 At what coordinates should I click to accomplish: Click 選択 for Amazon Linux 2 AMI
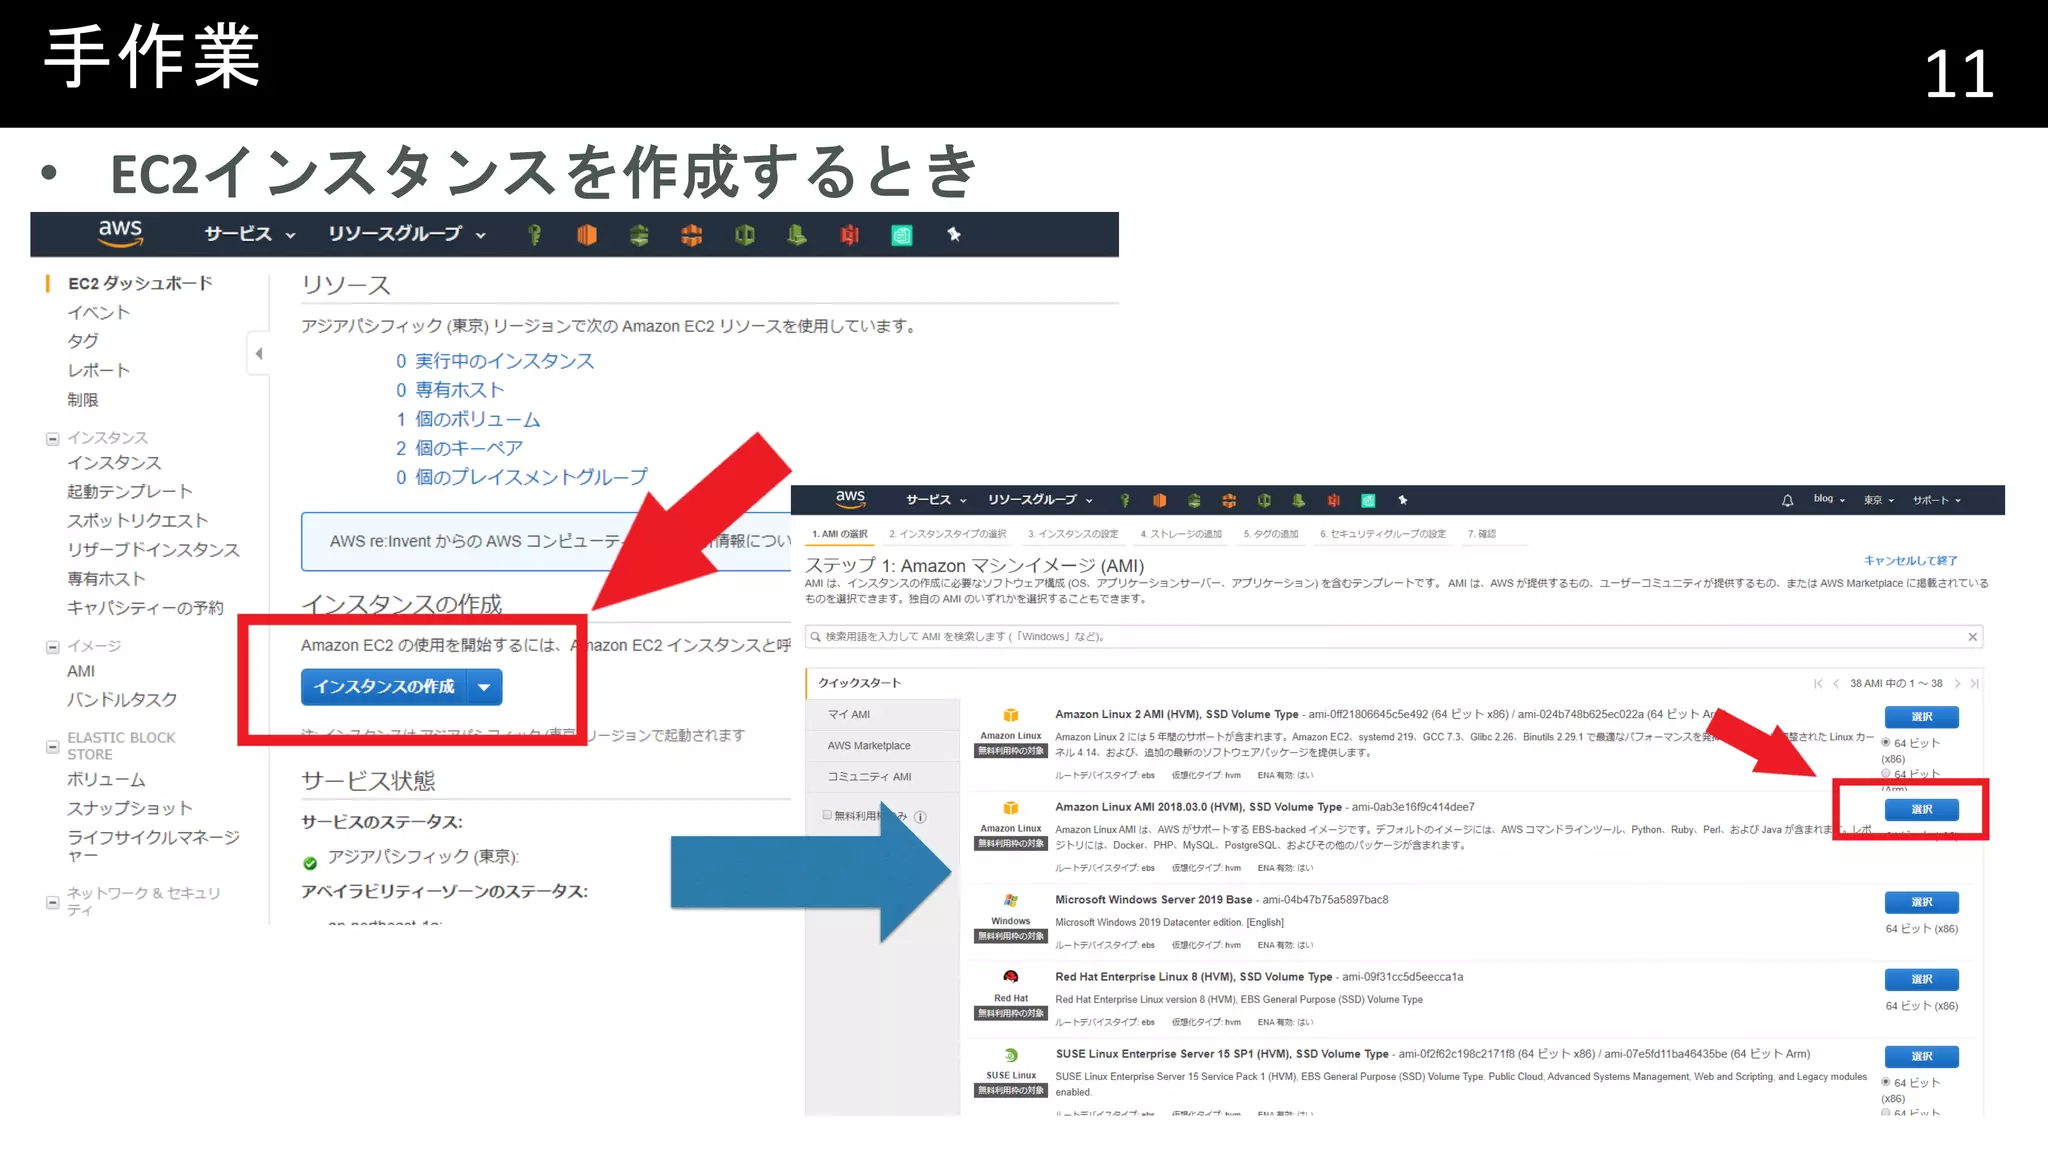[x=1921, y=717]
